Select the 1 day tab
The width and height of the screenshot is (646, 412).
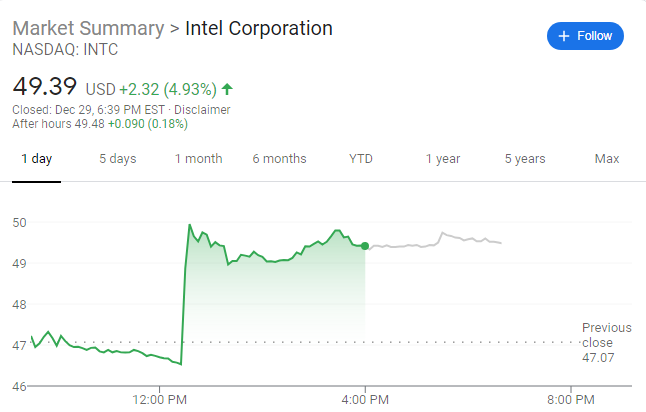pos(37,159)
